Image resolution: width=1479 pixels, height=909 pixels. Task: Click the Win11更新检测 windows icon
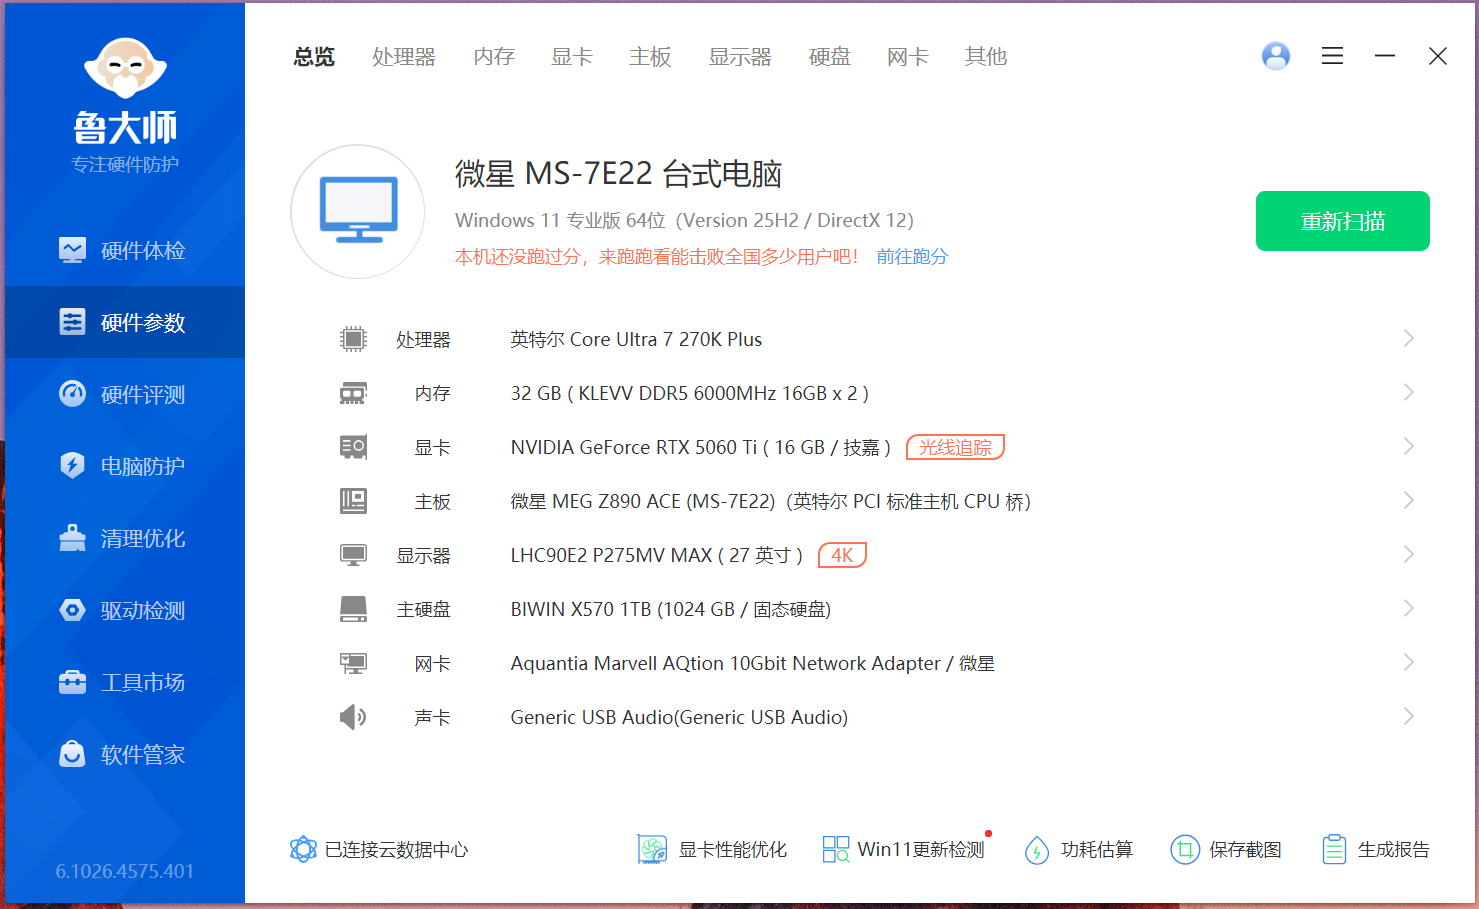click(836, 849)
